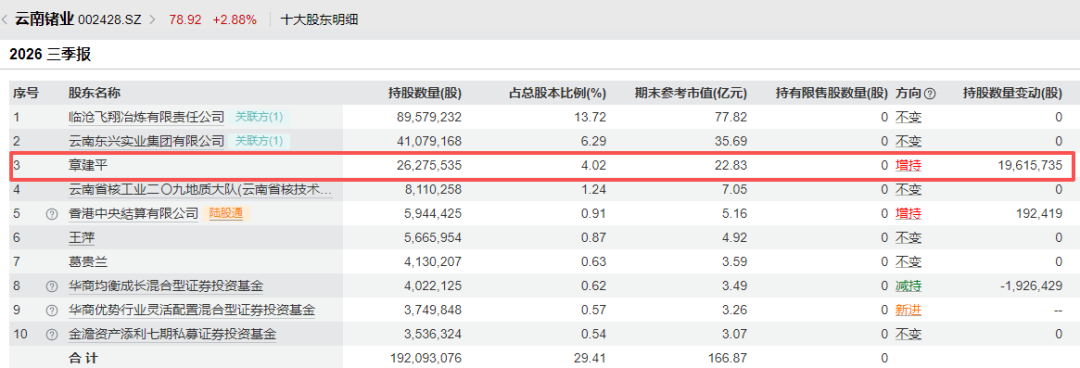Select the change value 19,615,735

[x=1030, y=165]
